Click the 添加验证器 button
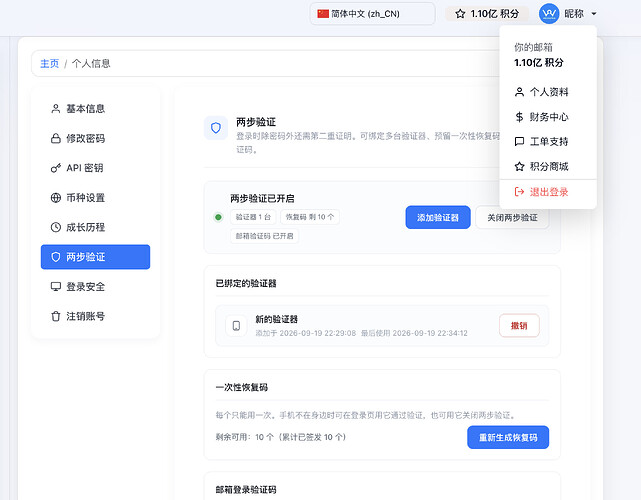Image resolution: width=641 pixels, height=500 pixels. click(438, 217)
